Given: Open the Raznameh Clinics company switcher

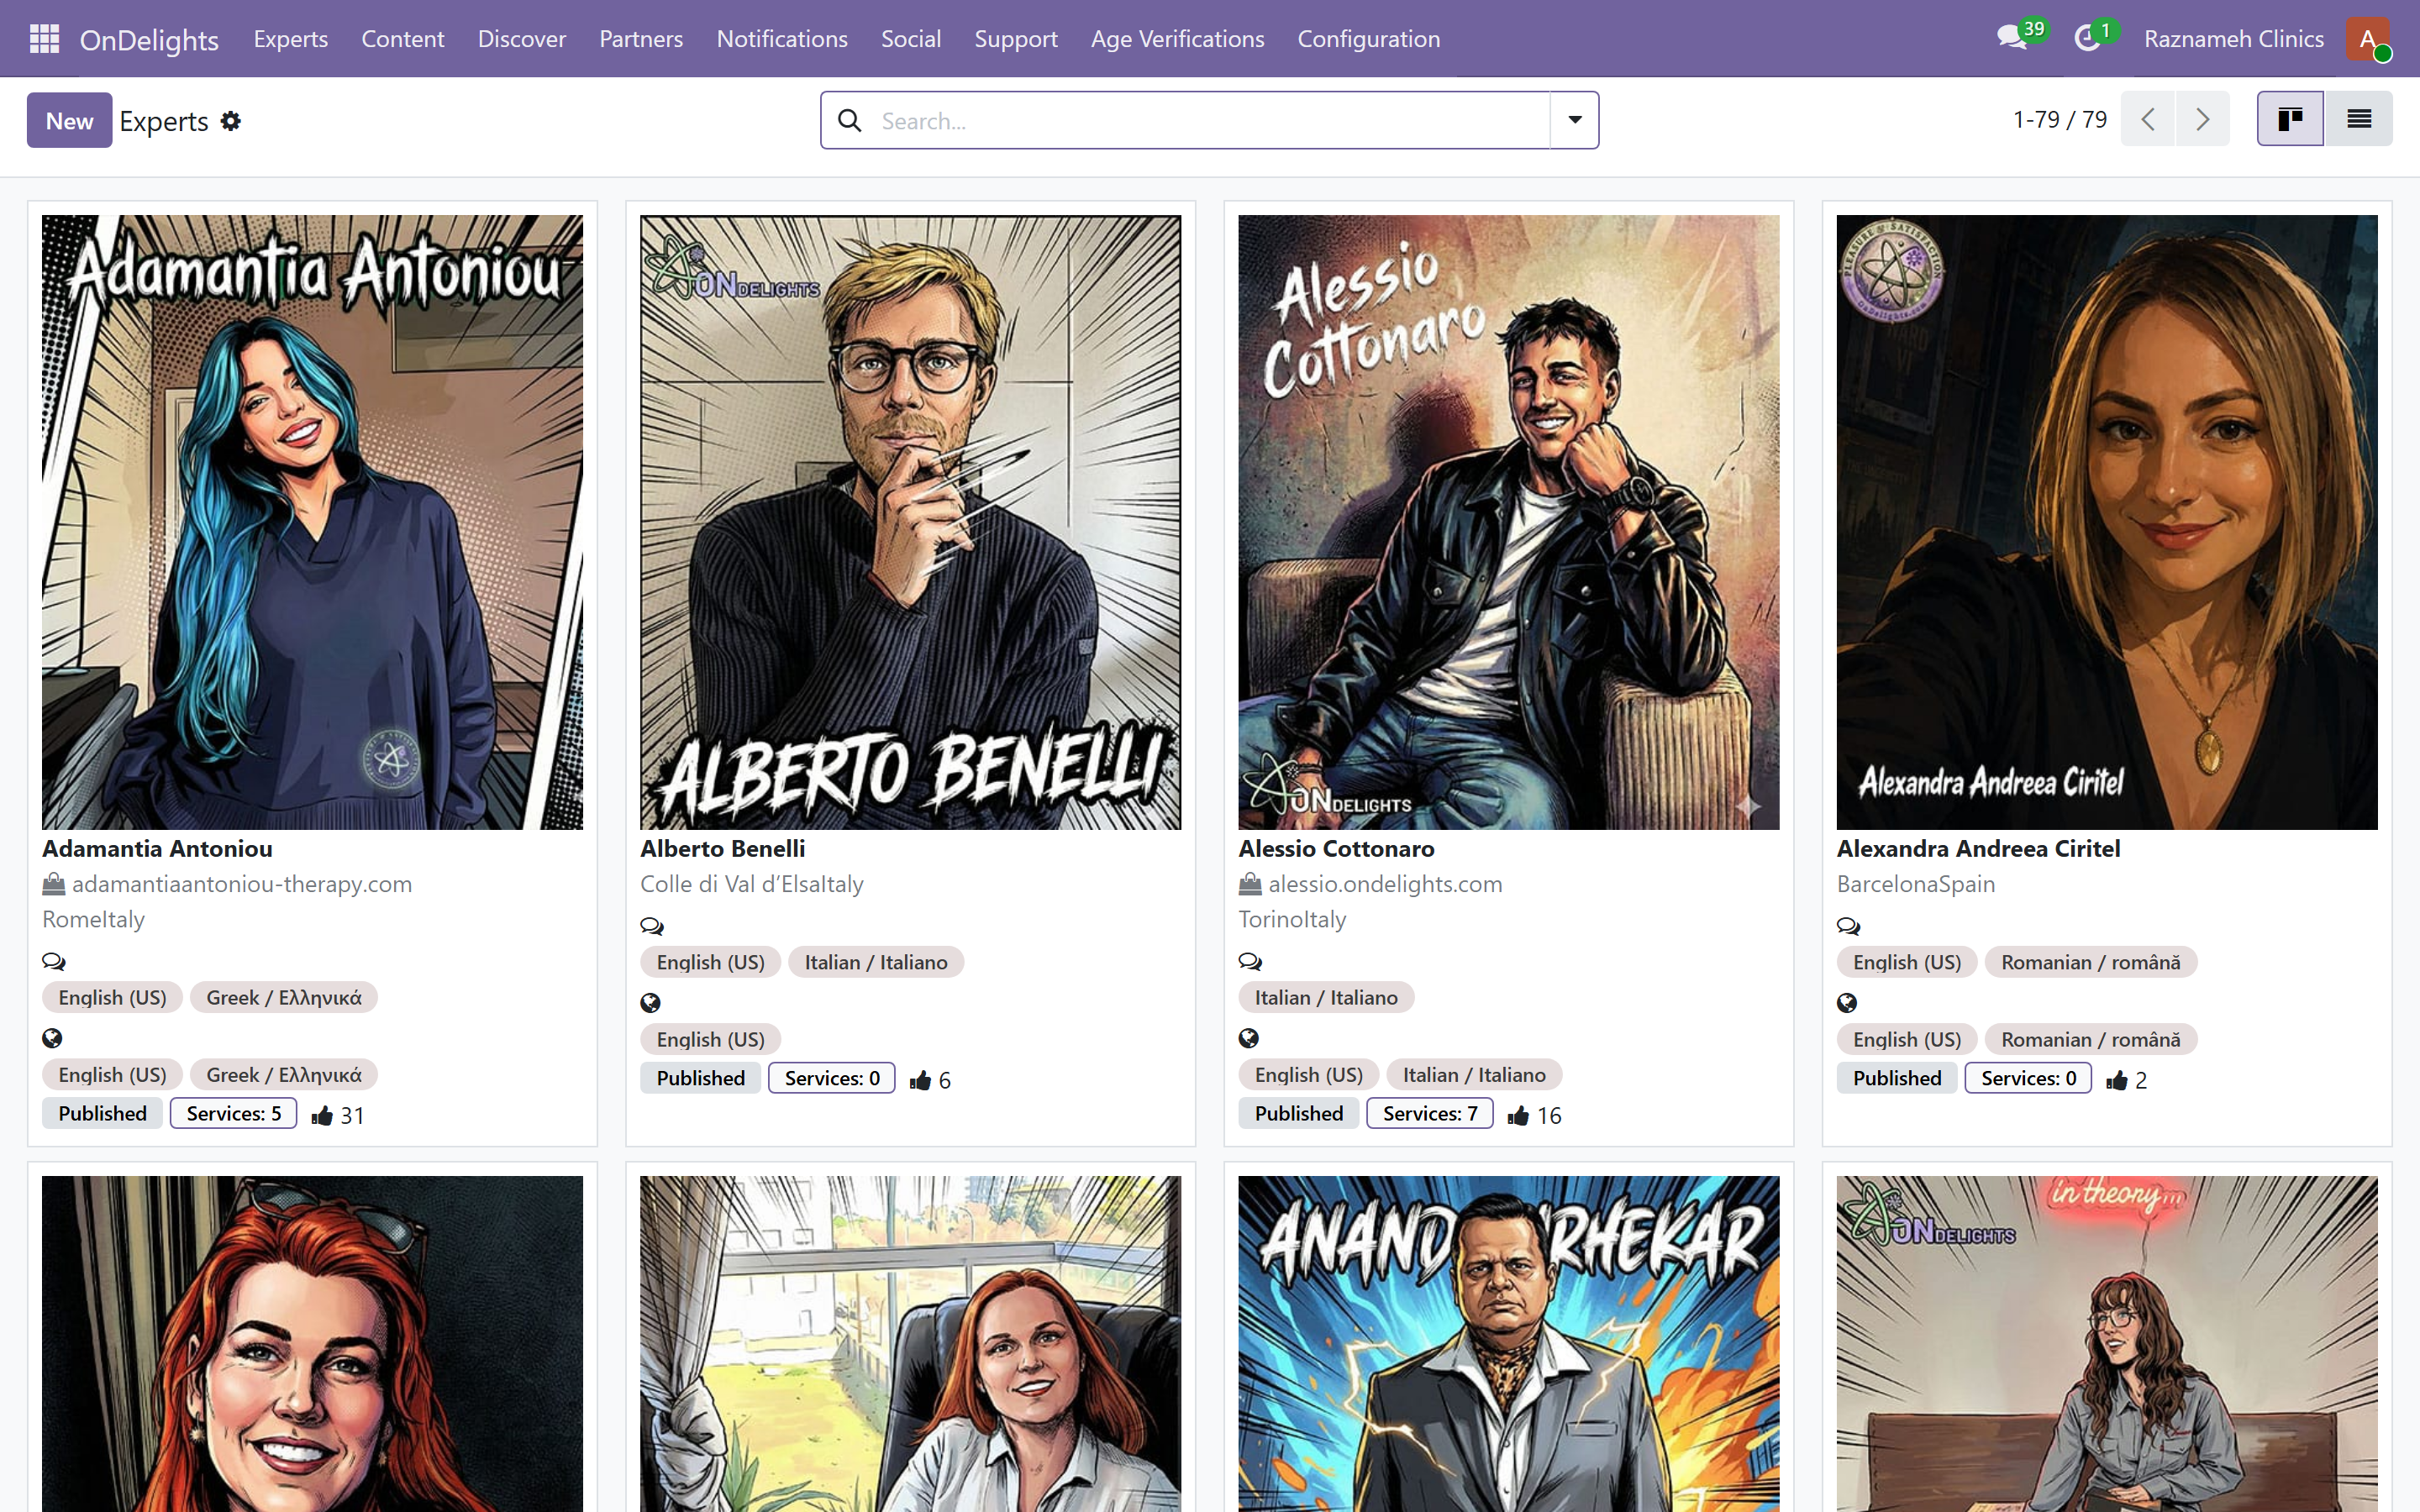Looking at the screenshot, I should 2233,39.
